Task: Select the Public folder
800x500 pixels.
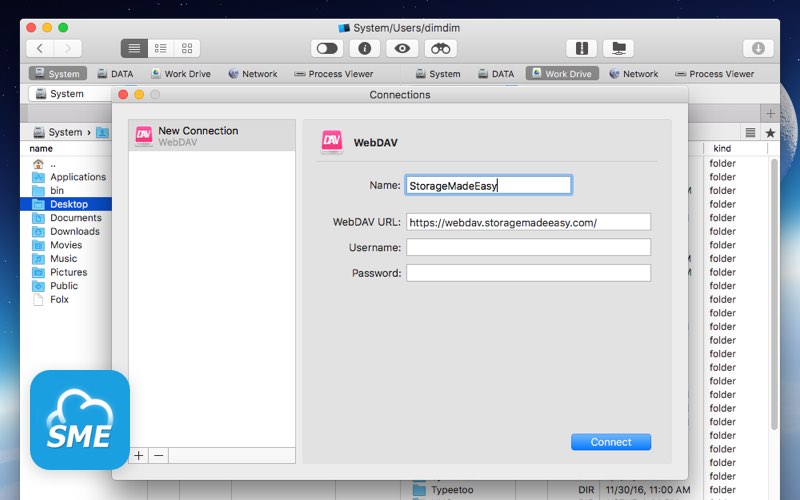Action: pyautogui.click(x=66, y=286)
